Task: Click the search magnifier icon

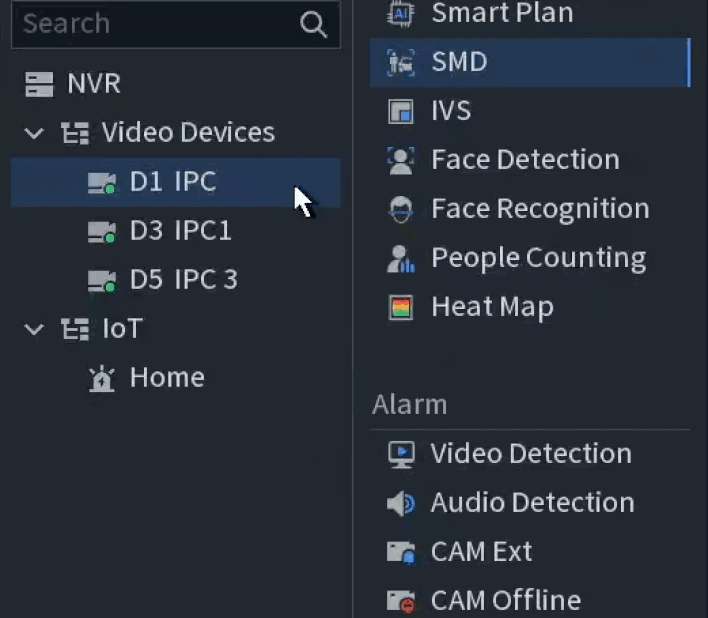Action: tap(314, 26)
